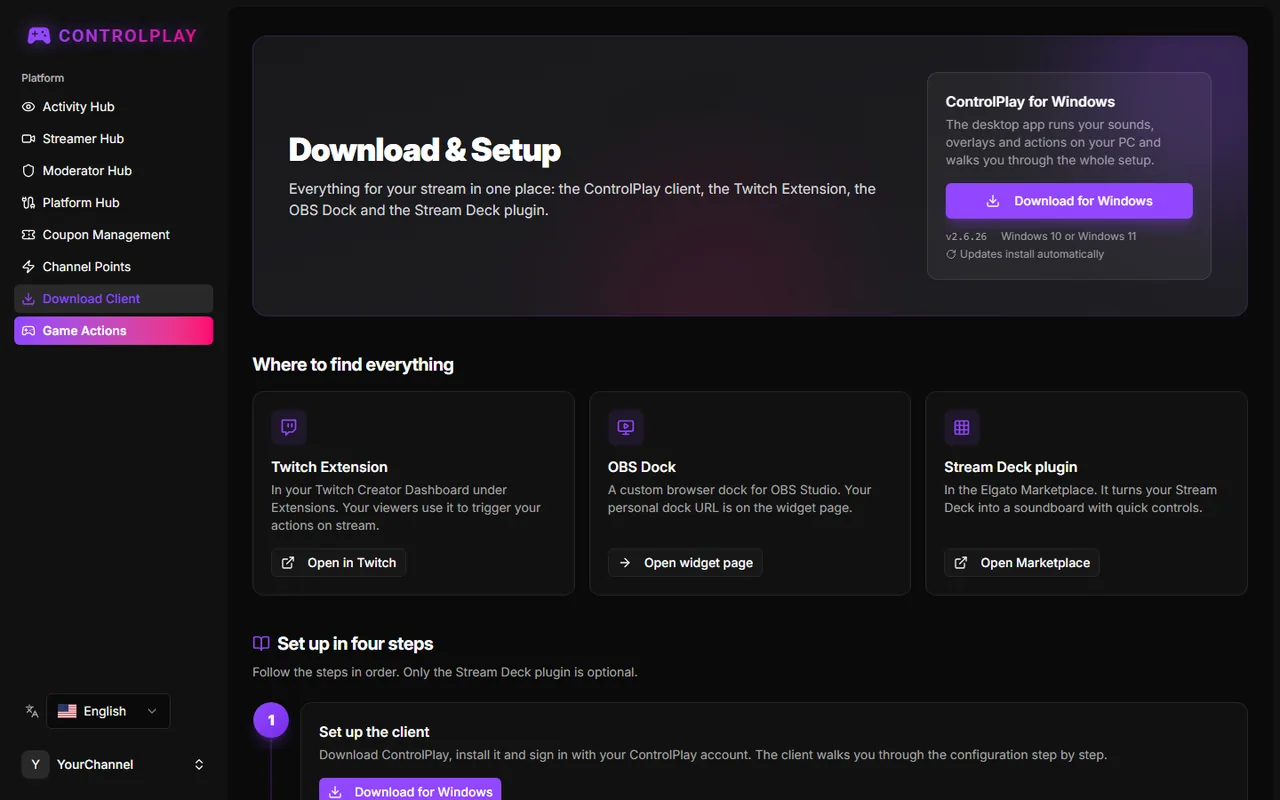
Task: Click the Set up the client step title
Action: [374, 732]
